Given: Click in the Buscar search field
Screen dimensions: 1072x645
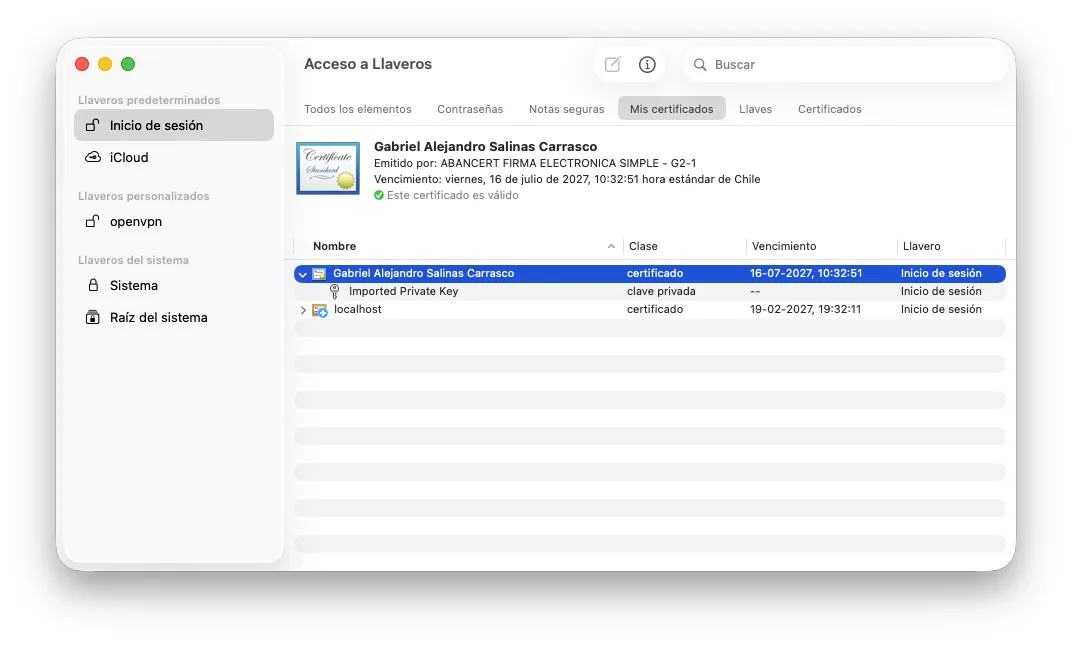Looking at the screenshot, I should point(845,64).
